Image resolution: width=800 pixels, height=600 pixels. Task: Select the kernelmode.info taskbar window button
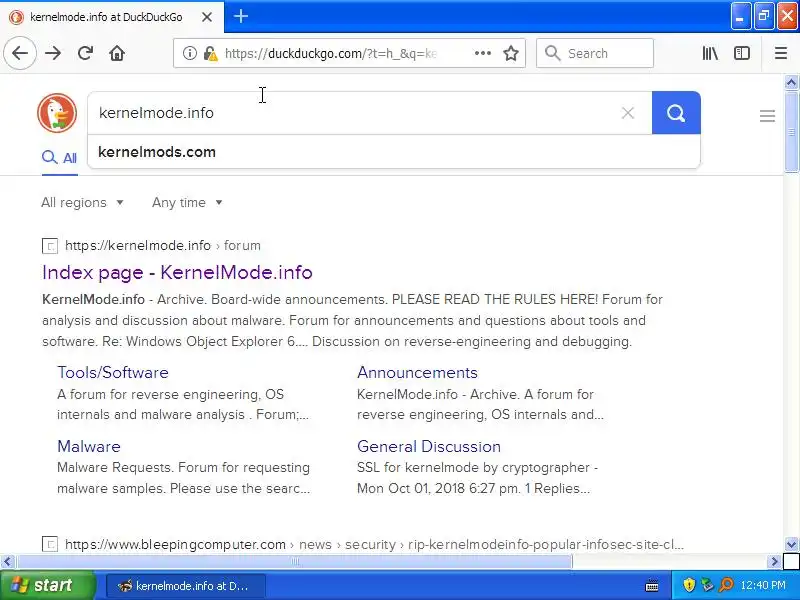[186, 586]
